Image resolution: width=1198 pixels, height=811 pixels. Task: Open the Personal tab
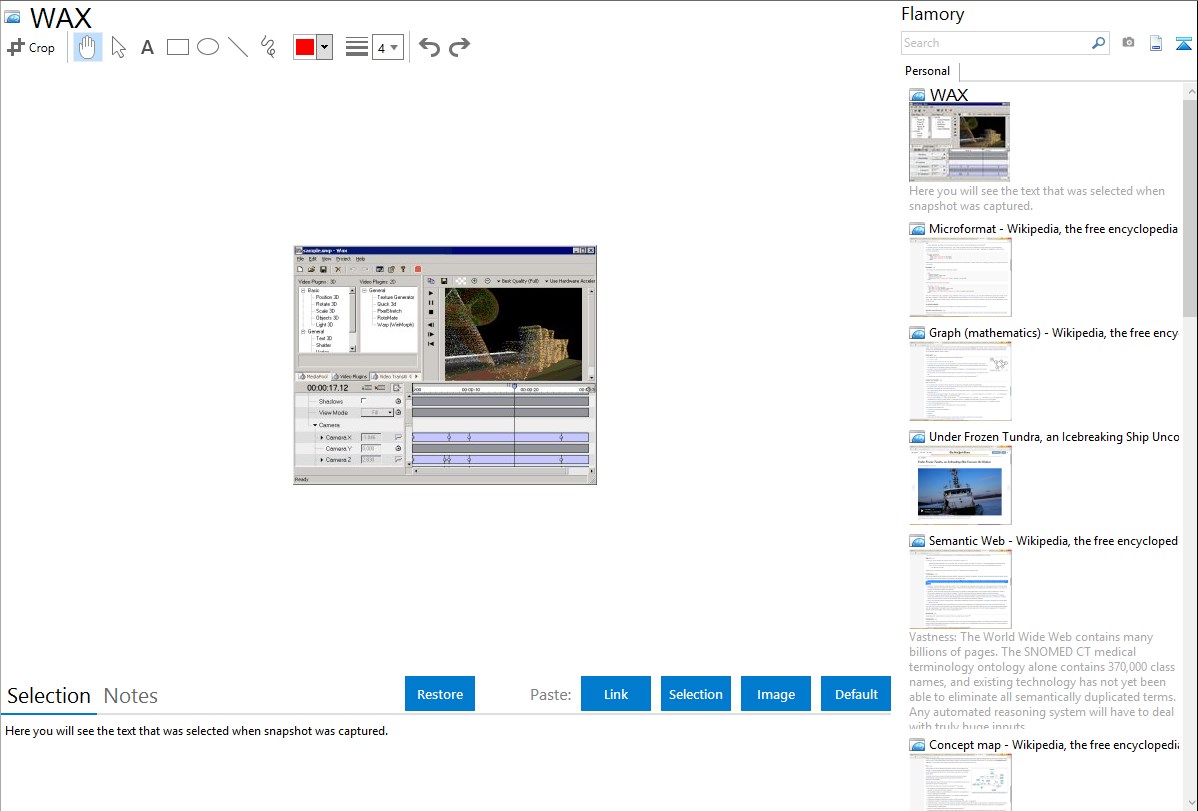tap(927, 71)
